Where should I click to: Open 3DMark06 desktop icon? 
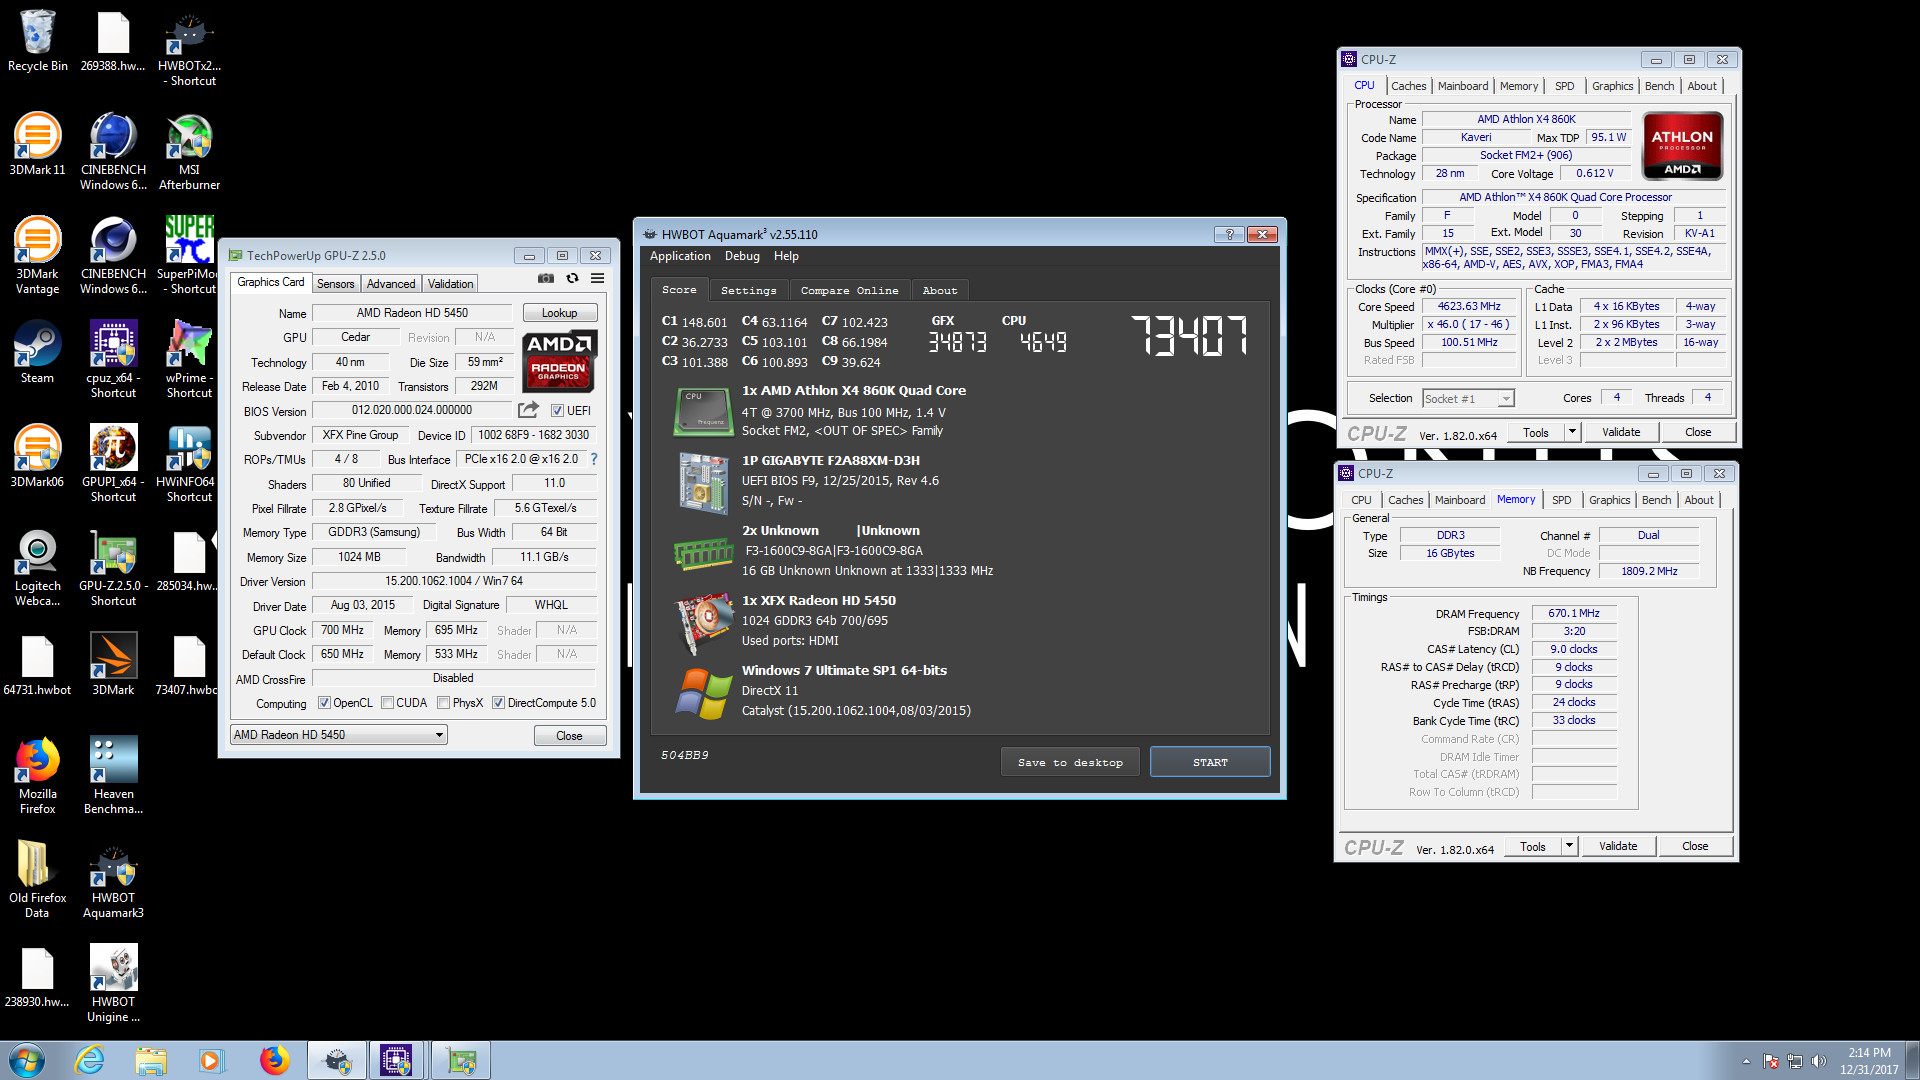(38, 457)
